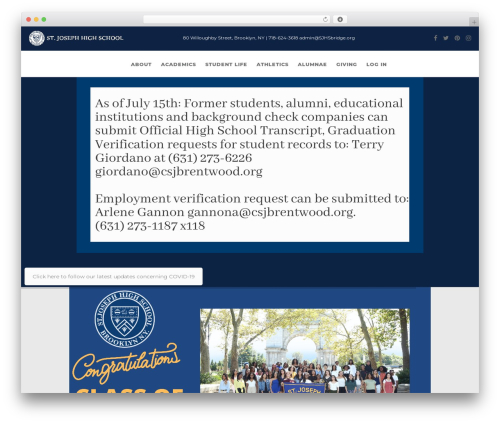Open the class group photo
This screenshot has width=500, height=423.
305,351
